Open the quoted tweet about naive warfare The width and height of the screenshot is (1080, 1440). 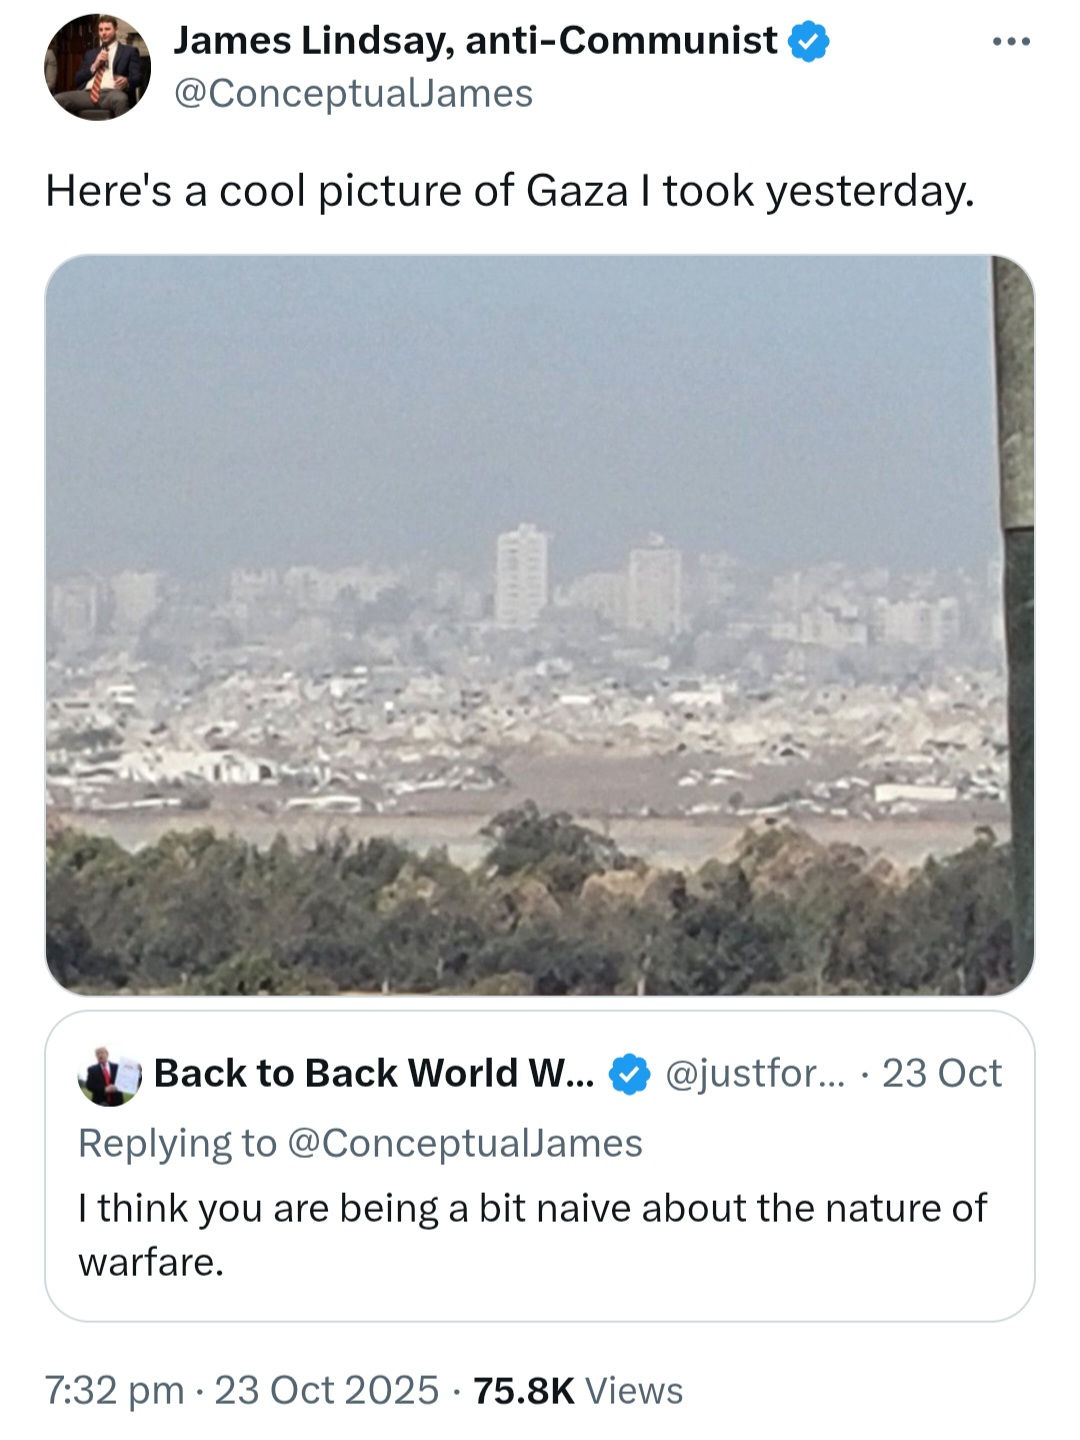pos(540,1166)
